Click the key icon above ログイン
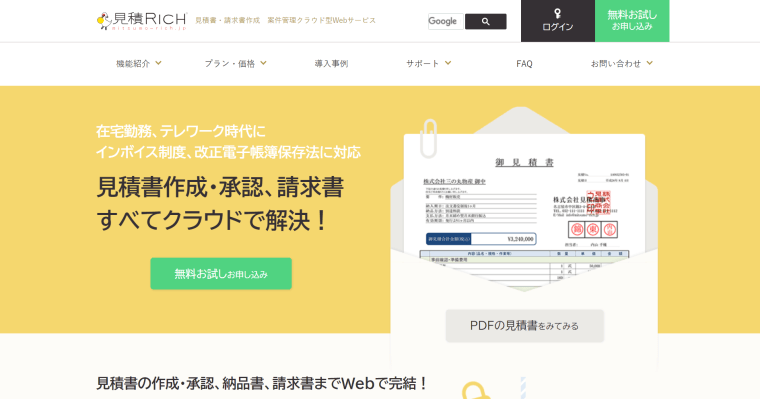Screen dimensions: 760x399 (x=557, y=13)
